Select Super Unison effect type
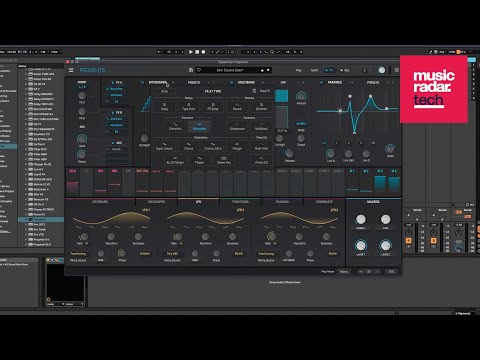 [164, 146]
